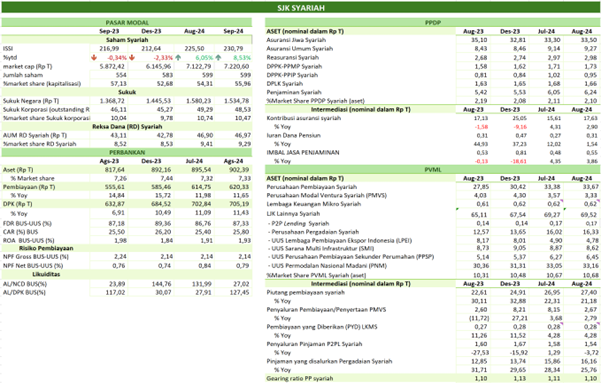Select the PVML section header
This screenshot has height=383, width=601.
(x=432, y=169)
